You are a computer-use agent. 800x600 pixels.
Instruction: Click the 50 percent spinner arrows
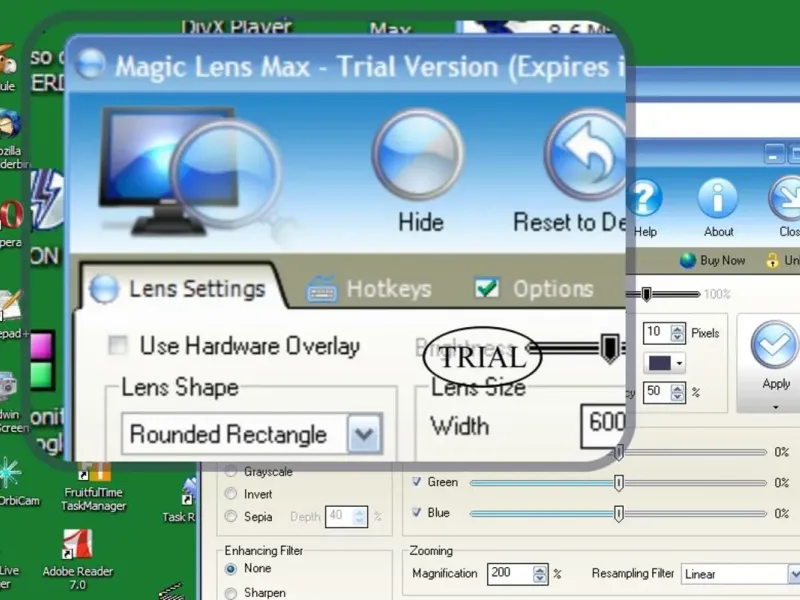click(x=678, y=392)
